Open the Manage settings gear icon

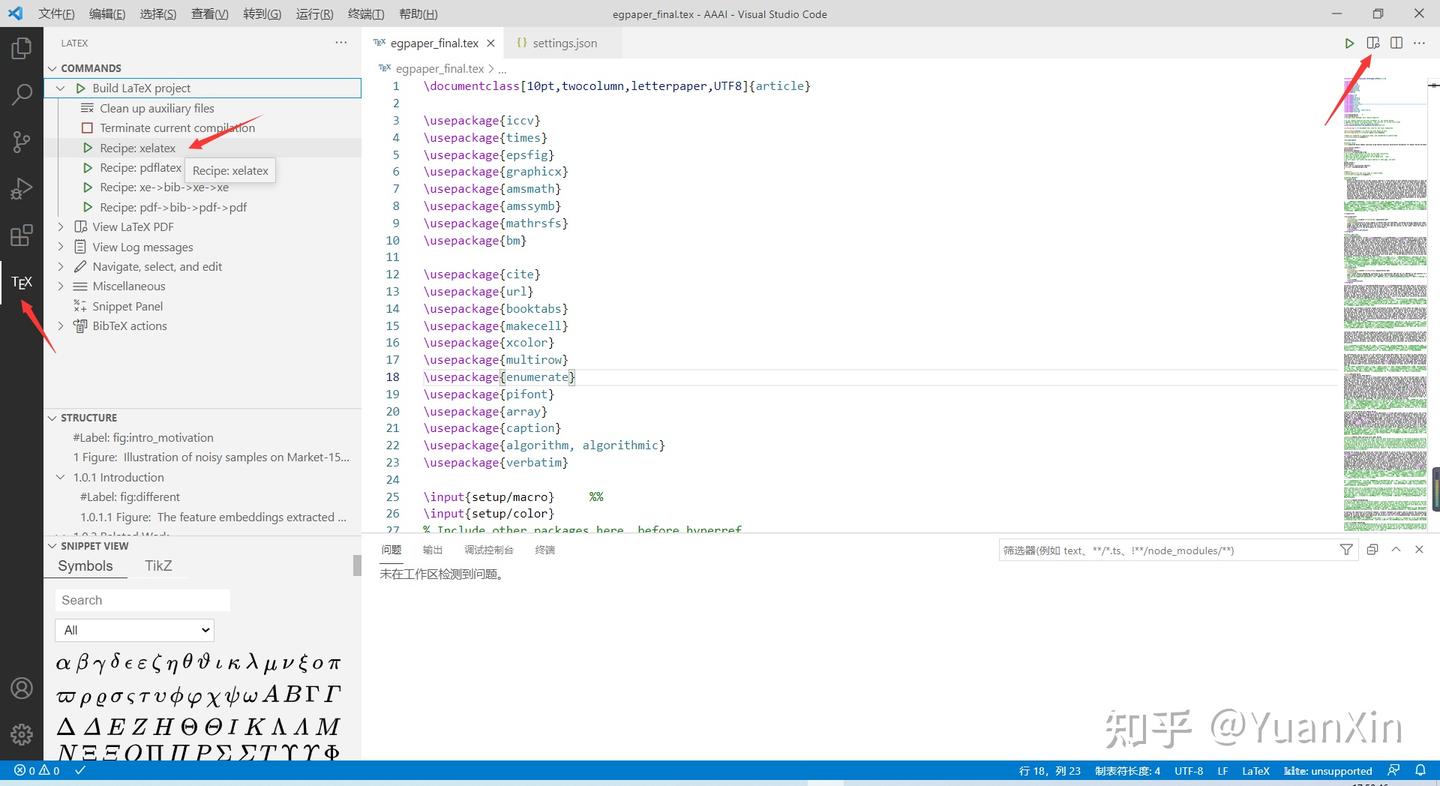[x=21, y=734]
